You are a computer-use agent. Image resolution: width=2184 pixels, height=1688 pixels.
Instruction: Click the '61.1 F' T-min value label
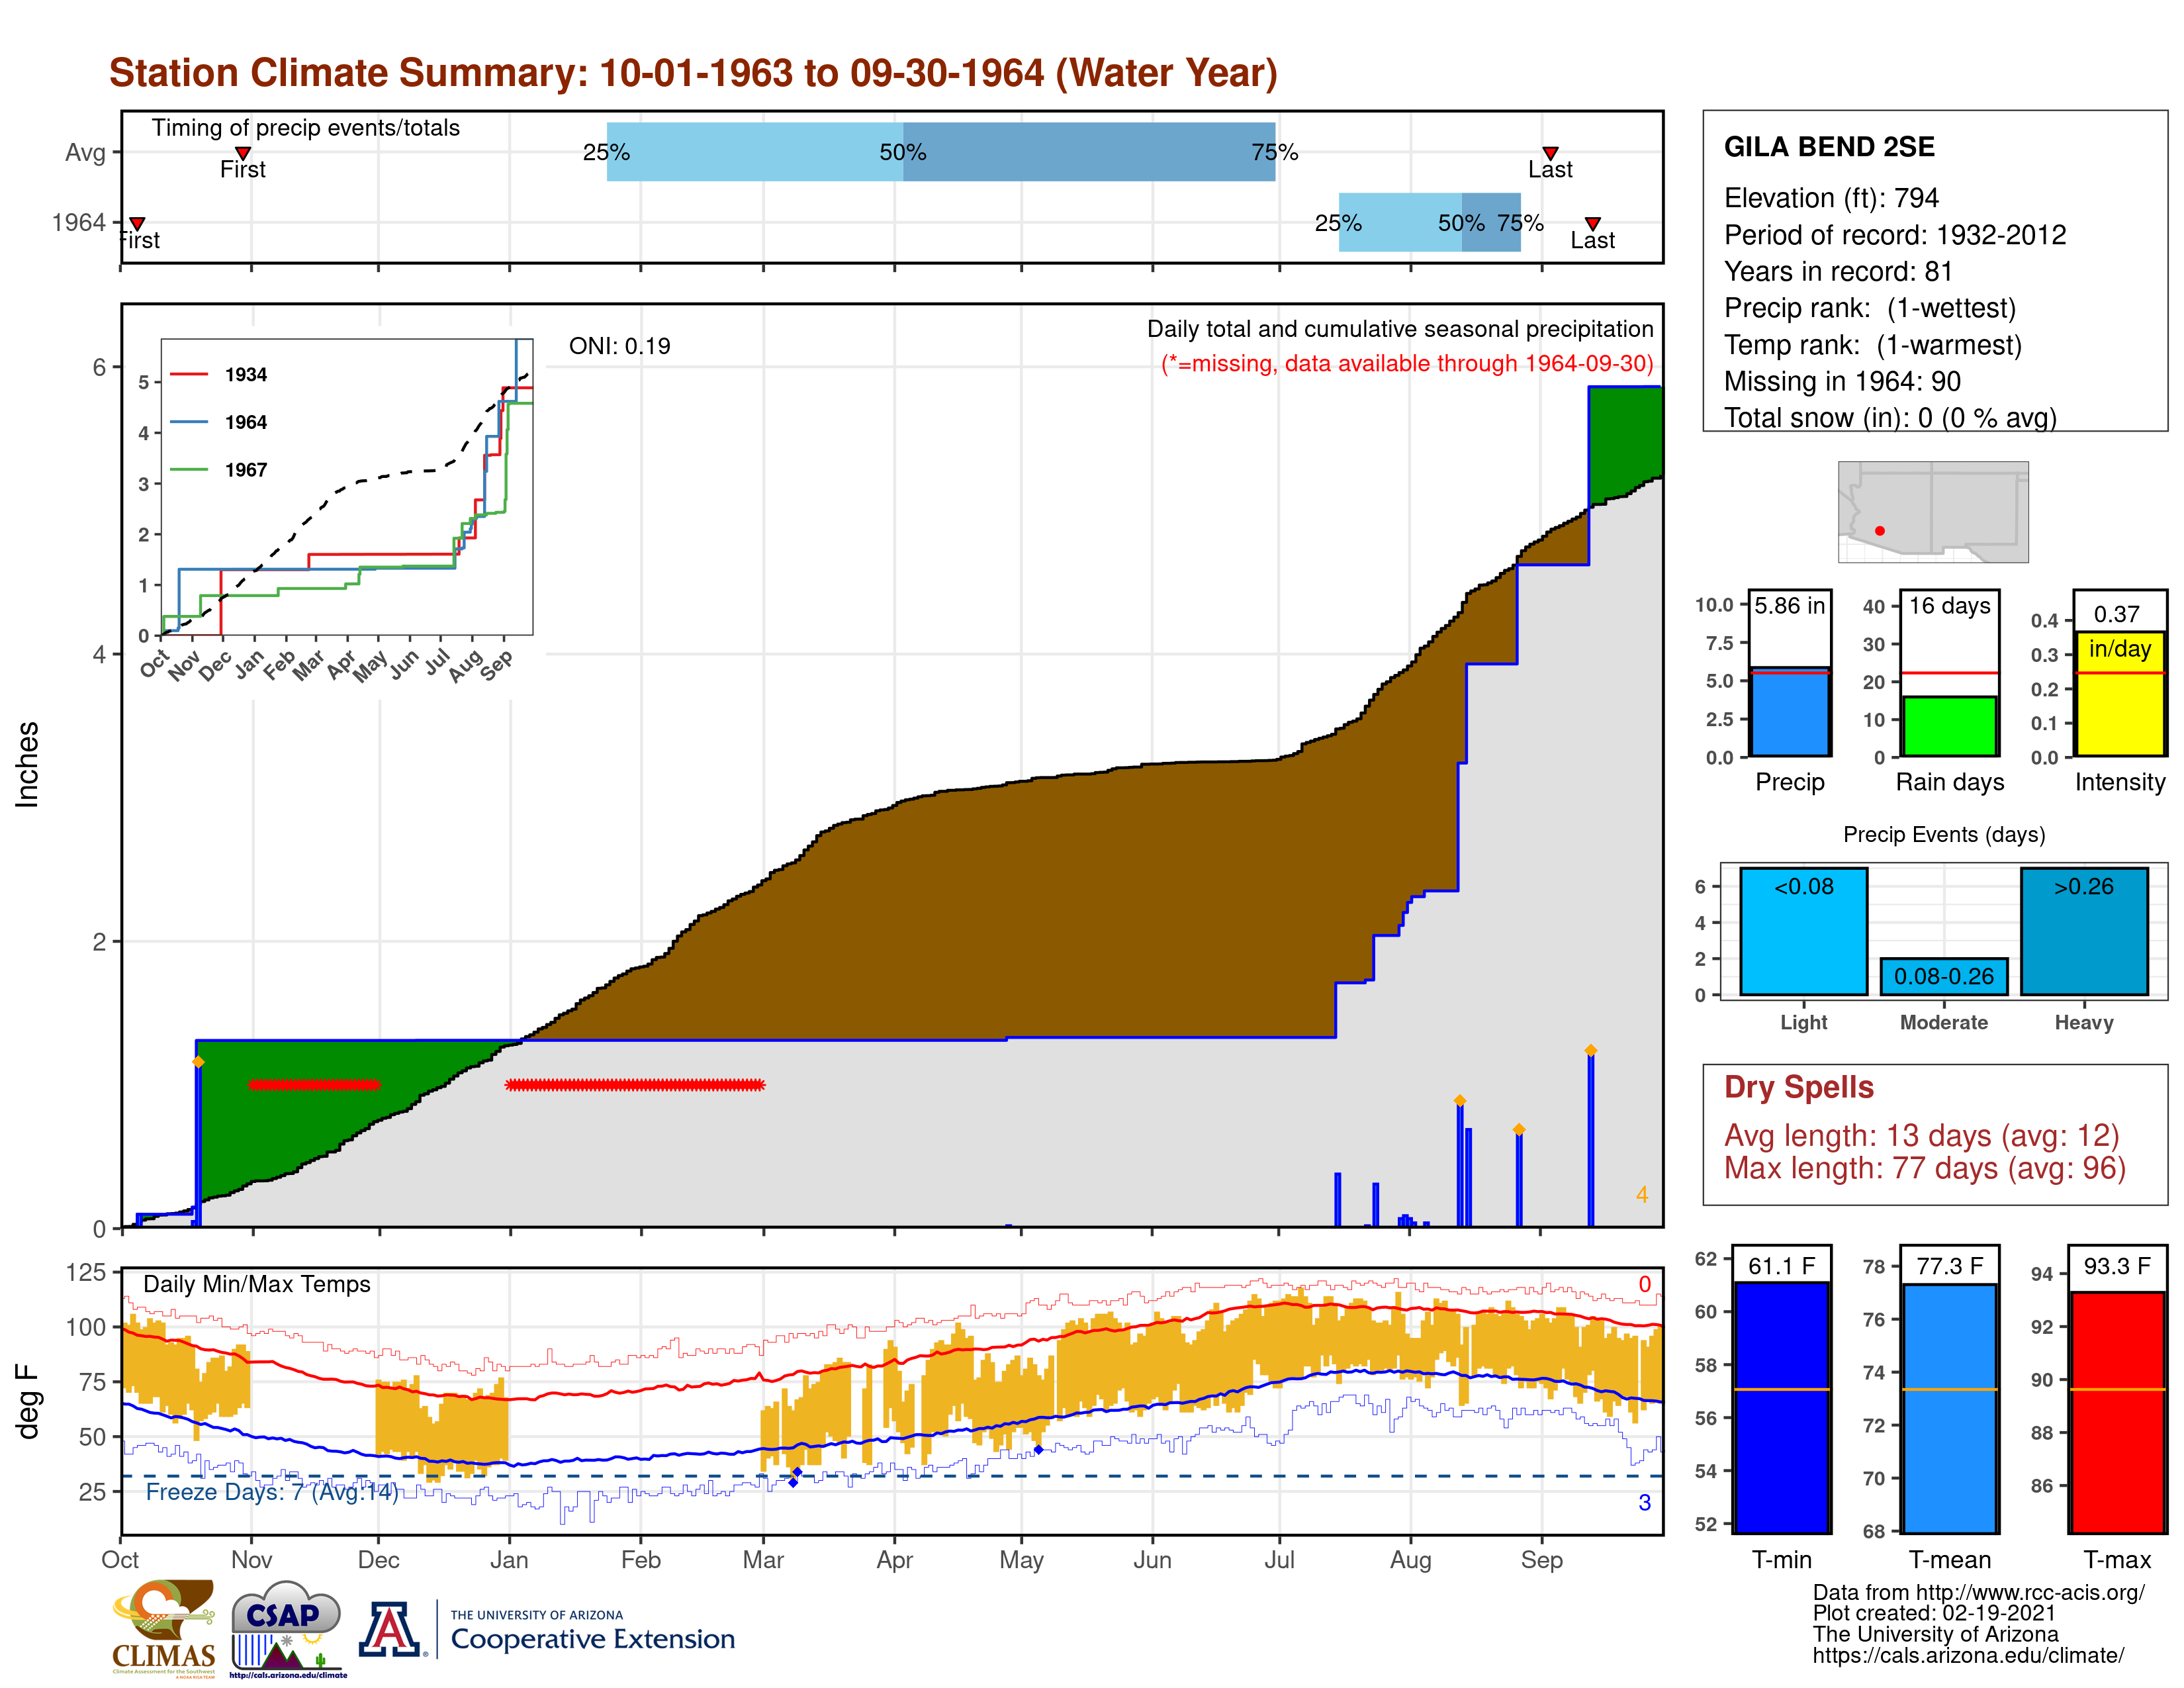pos(1782,1266)
